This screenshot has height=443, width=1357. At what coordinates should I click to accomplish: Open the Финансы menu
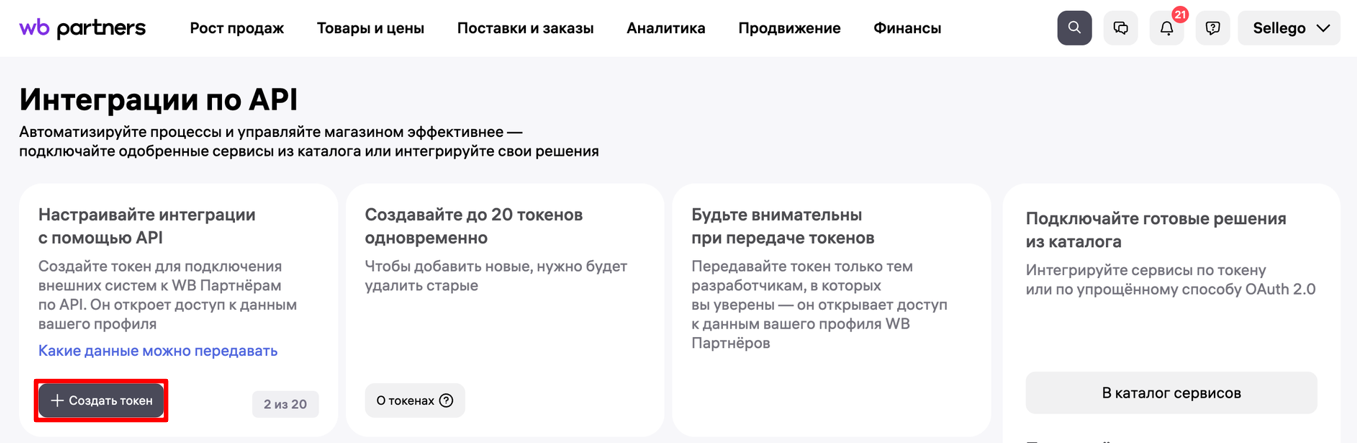(907, 28)
